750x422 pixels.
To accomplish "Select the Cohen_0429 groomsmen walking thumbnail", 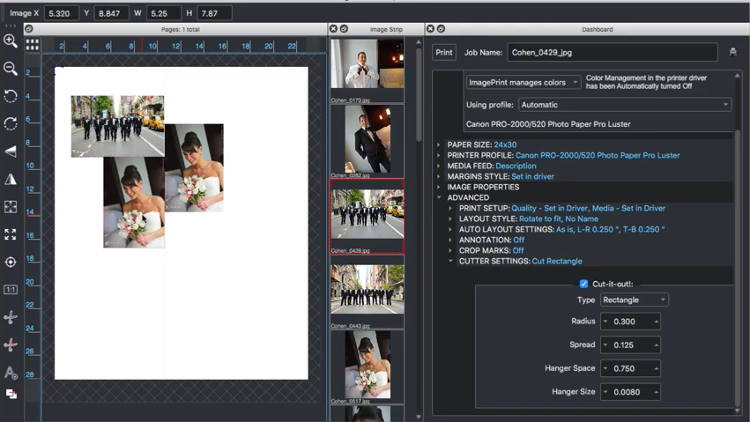I will tap(367, 214).
